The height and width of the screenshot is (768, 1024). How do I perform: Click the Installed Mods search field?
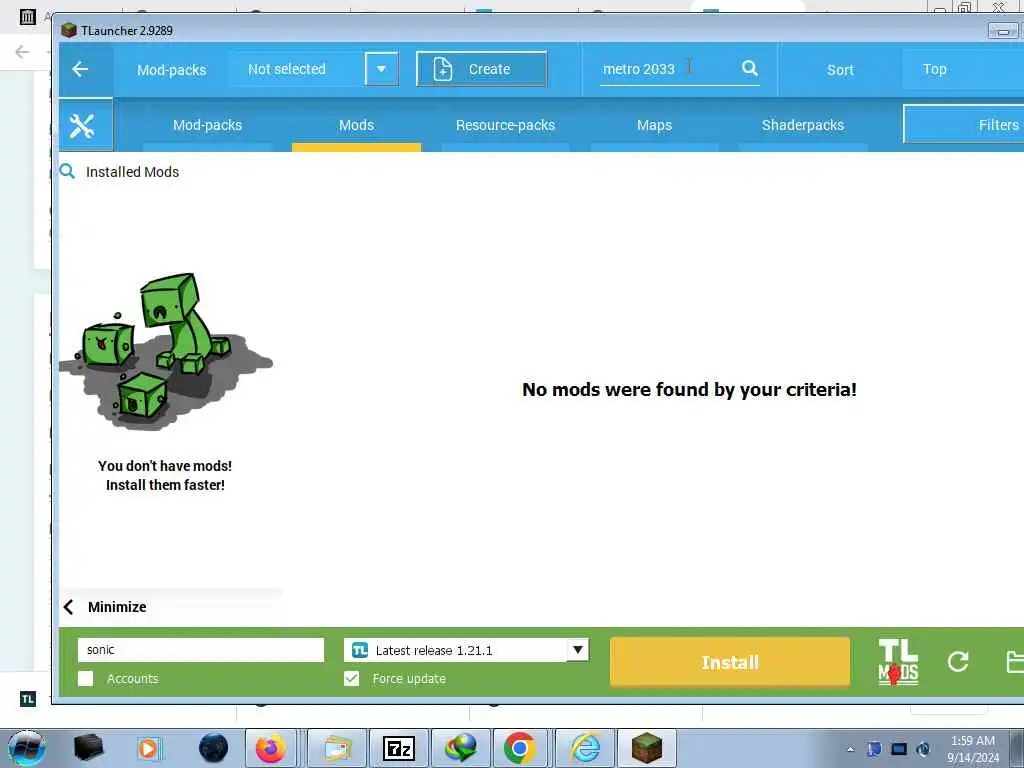pyautogui.click(x=132, y=172)
